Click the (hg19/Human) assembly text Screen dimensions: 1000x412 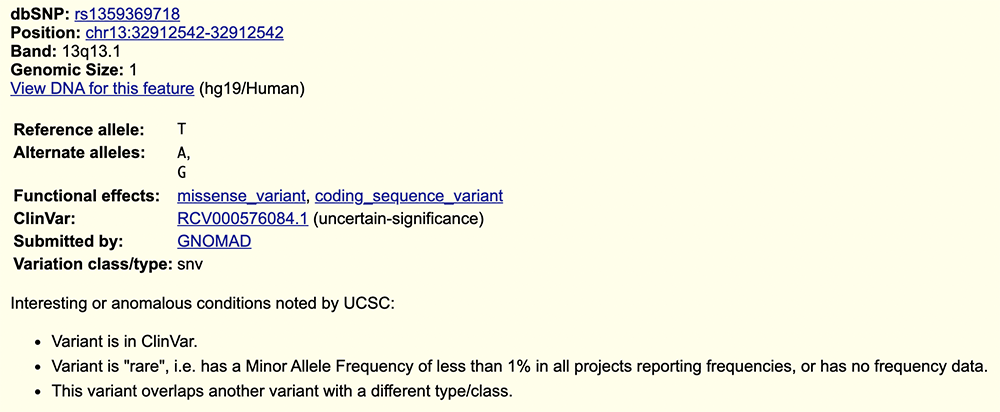click(x=251, y=88)
